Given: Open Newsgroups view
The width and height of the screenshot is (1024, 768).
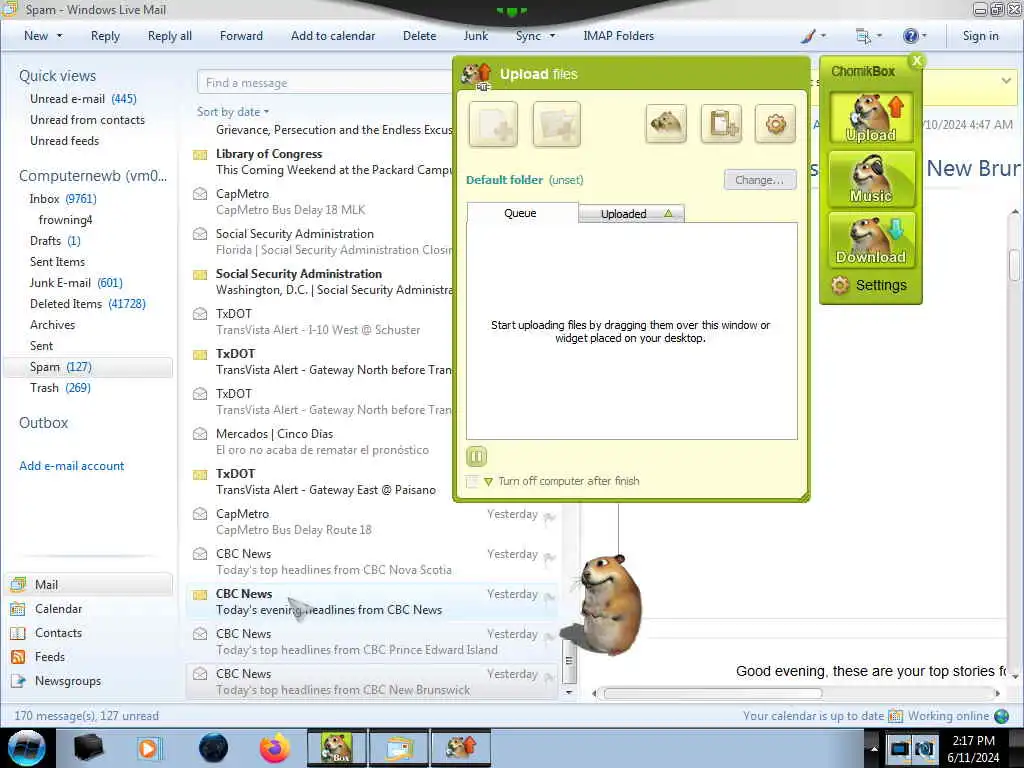Looking at the screenshot, I should coord(68,681).
